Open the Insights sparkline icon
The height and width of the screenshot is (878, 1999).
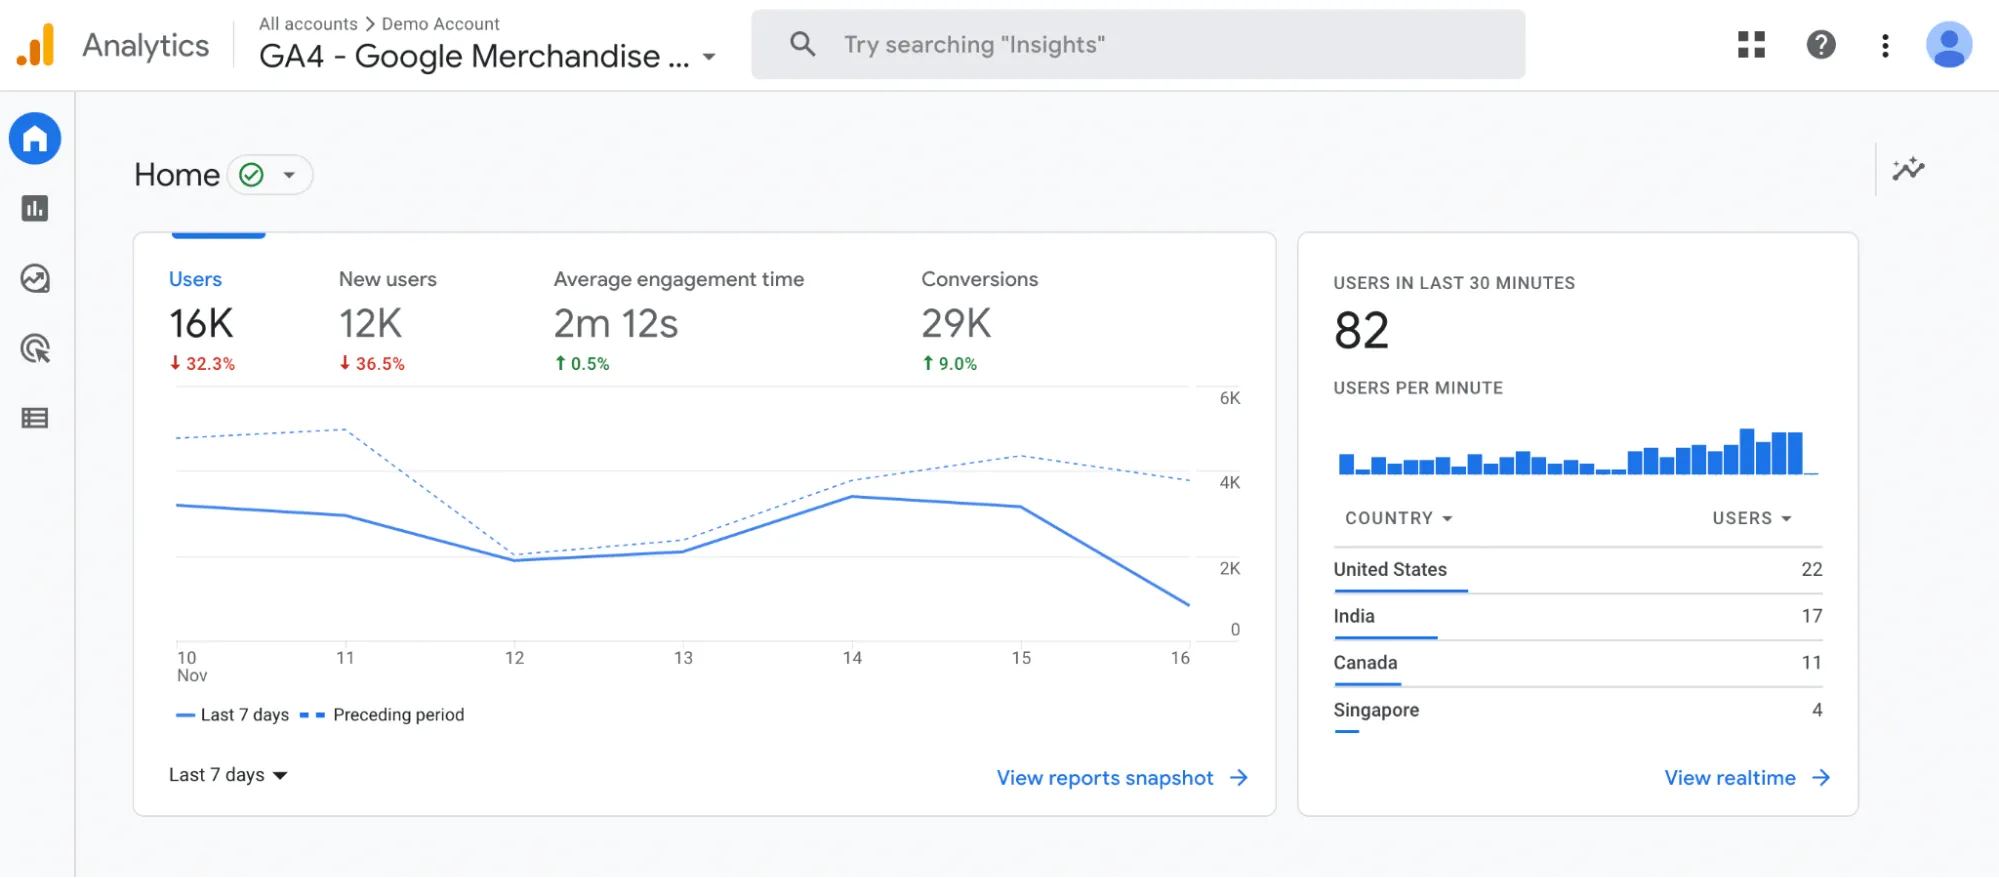pos(1908,169)
